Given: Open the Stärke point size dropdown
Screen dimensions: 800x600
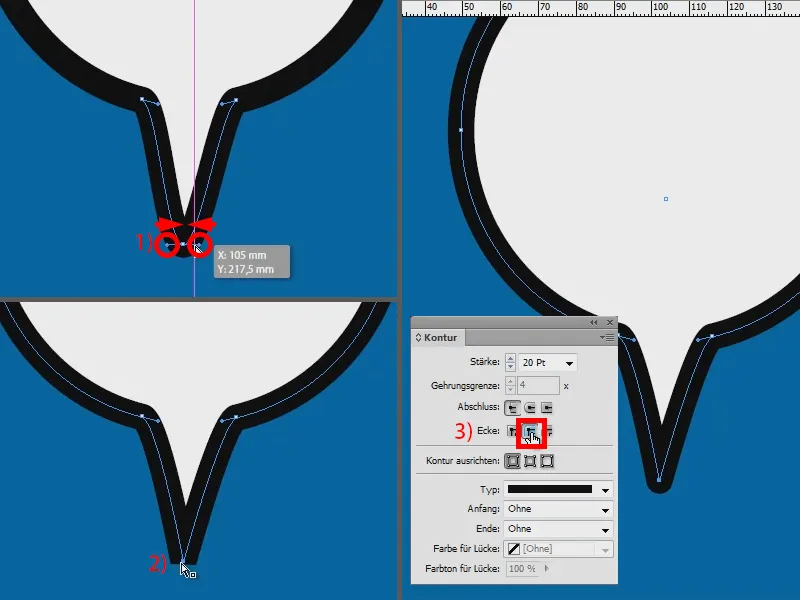Looking at the screenshot, I should pyautogui.click(x=570, y=362).
